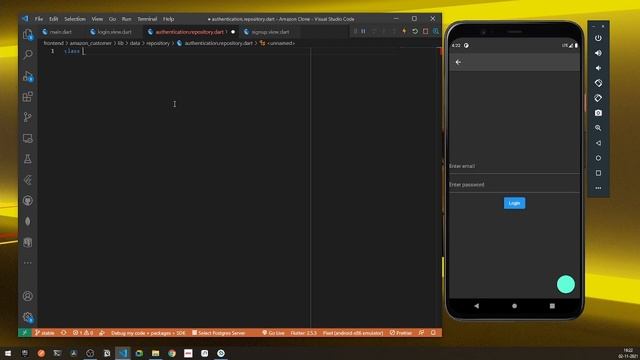Open the Go menu
This screenshot has width=640, height=360.
pos(112,19)
